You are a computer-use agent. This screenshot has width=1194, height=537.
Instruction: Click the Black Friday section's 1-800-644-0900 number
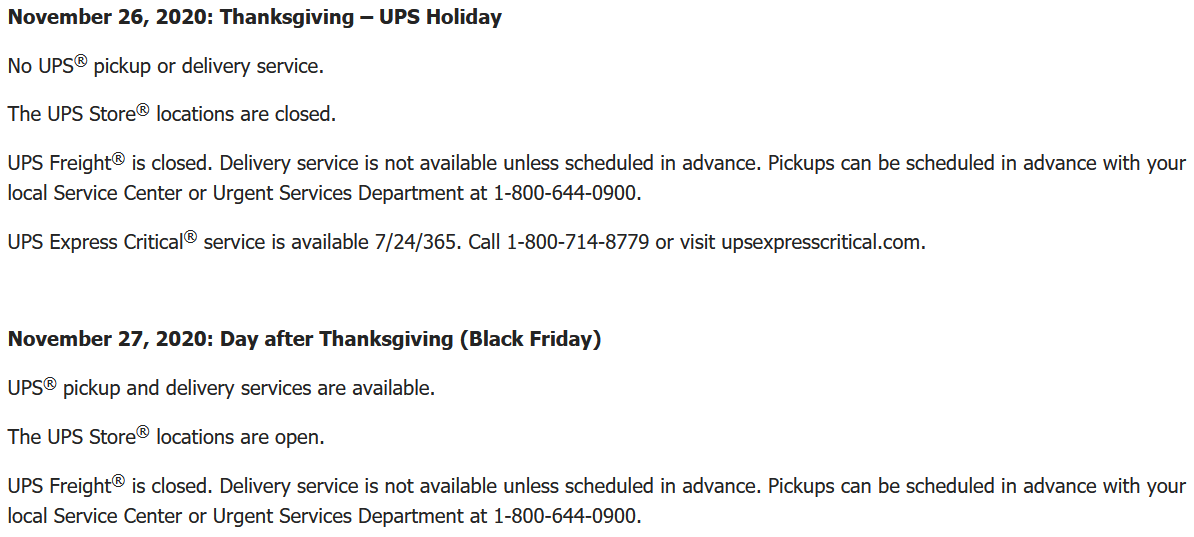coord(566,516)
